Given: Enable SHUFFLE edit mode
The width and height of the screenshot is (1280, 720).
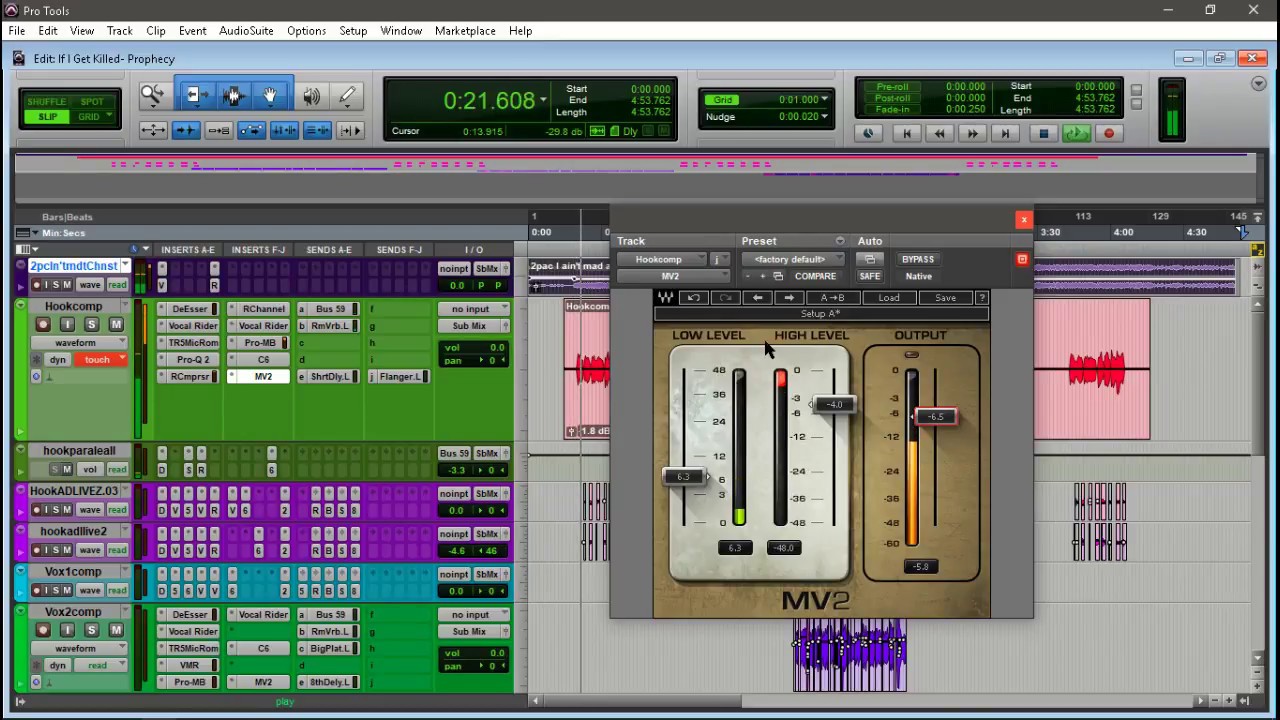Looking at the screenshot, I should pyautogui.click(x=46, y=102).
